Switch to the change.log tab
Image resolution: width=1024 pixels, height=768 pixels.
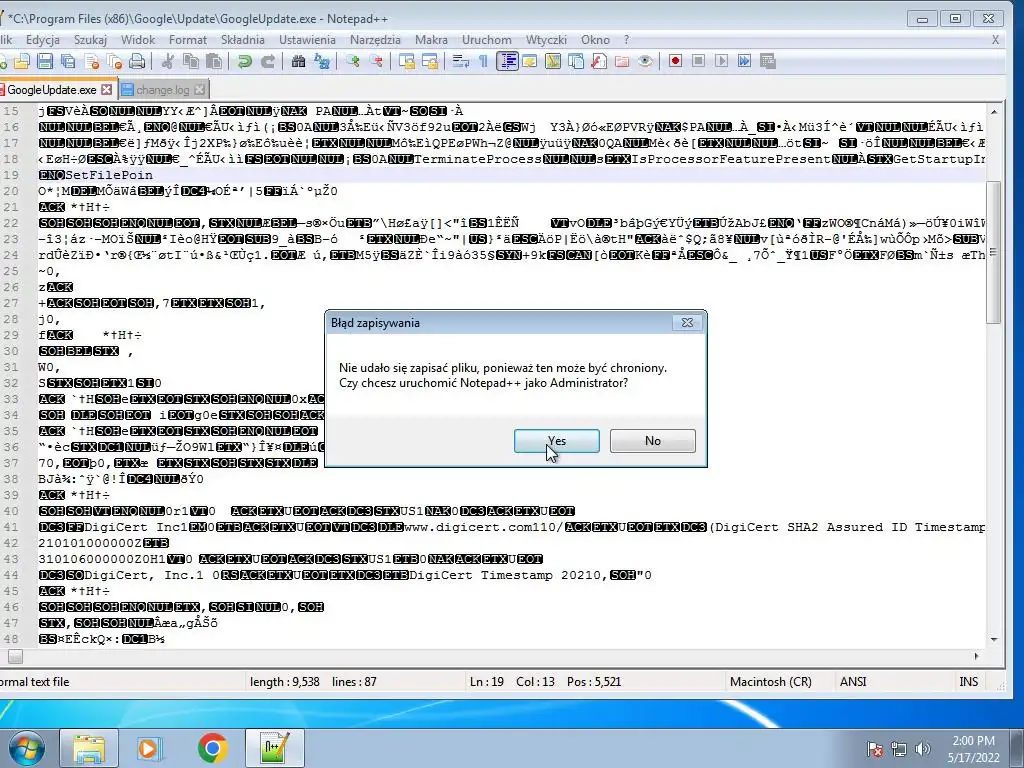coord(162,90)
